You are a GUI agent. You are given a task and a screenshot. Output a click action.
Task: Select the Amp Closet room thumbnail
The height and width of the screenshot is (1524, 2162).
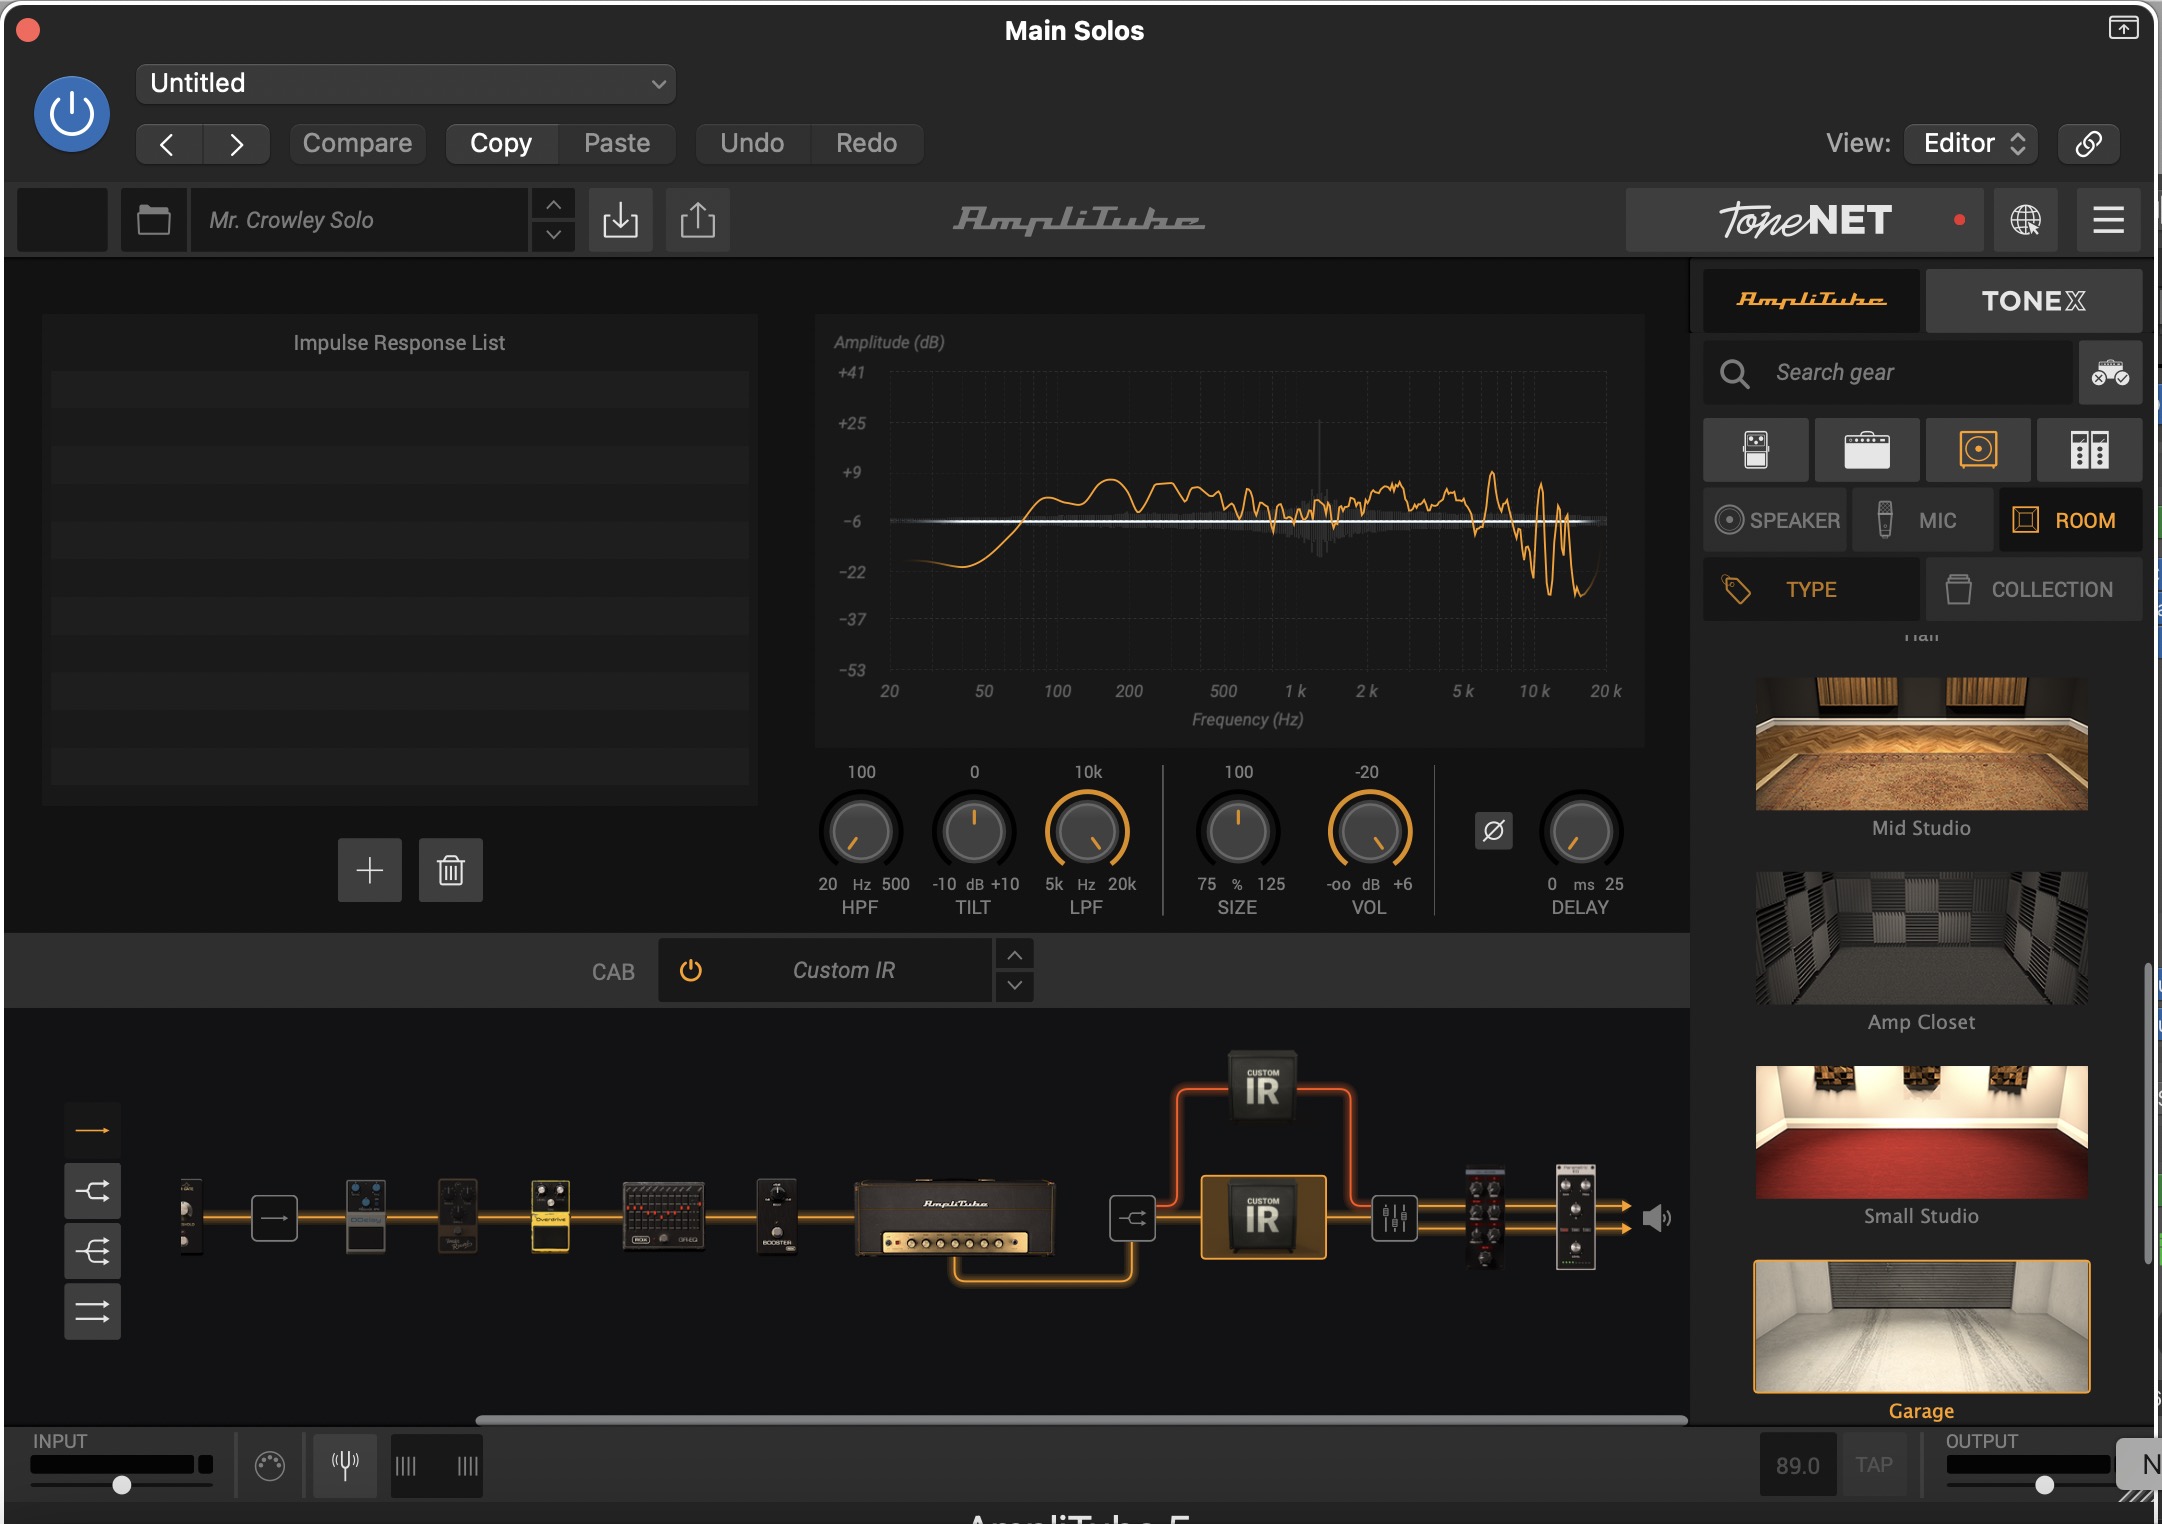tap(1921, 938)
